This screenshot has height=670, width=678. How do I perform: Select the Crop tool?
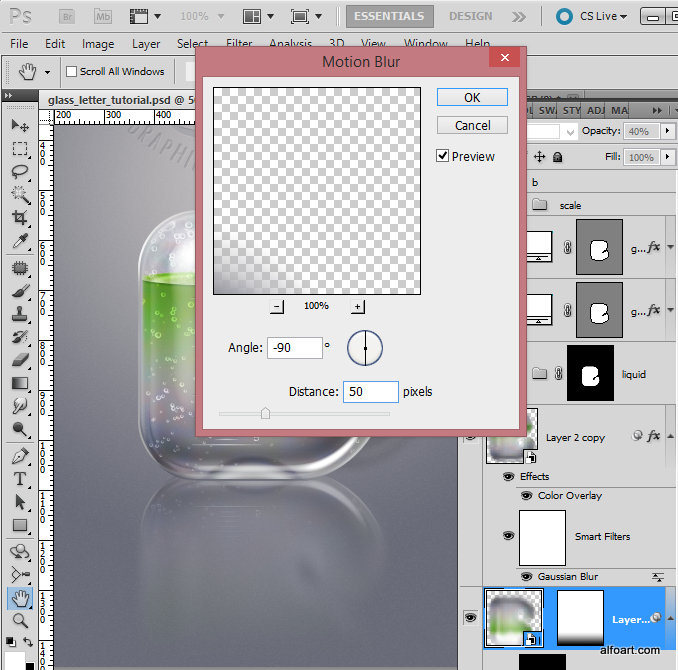coord(19,217)
